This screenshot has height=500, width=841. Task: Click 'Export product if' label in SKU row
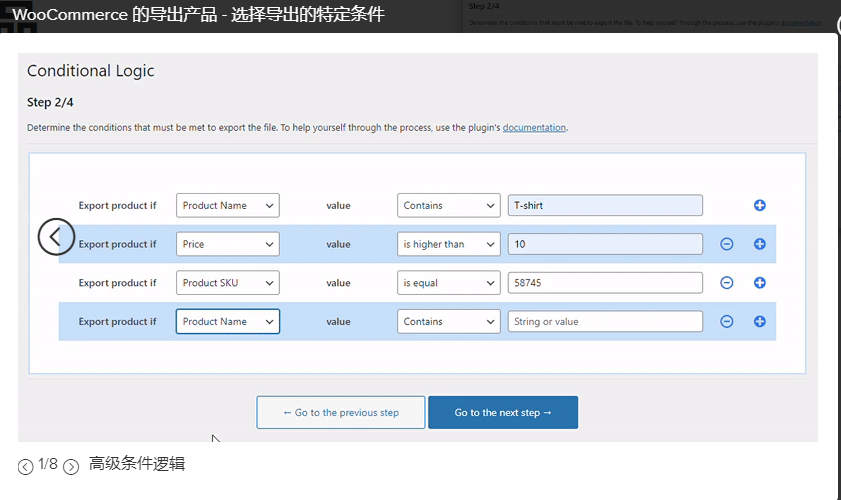(117, 283)
